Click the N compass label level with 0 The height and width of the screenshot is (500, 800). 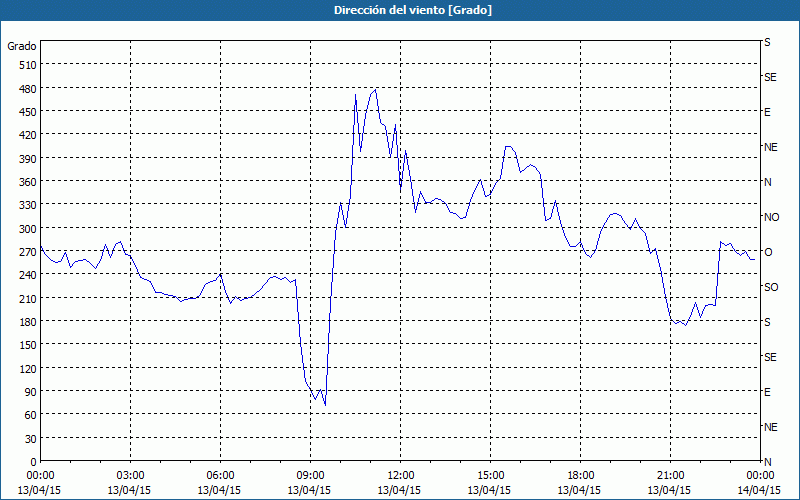click(x=767, y=462)
